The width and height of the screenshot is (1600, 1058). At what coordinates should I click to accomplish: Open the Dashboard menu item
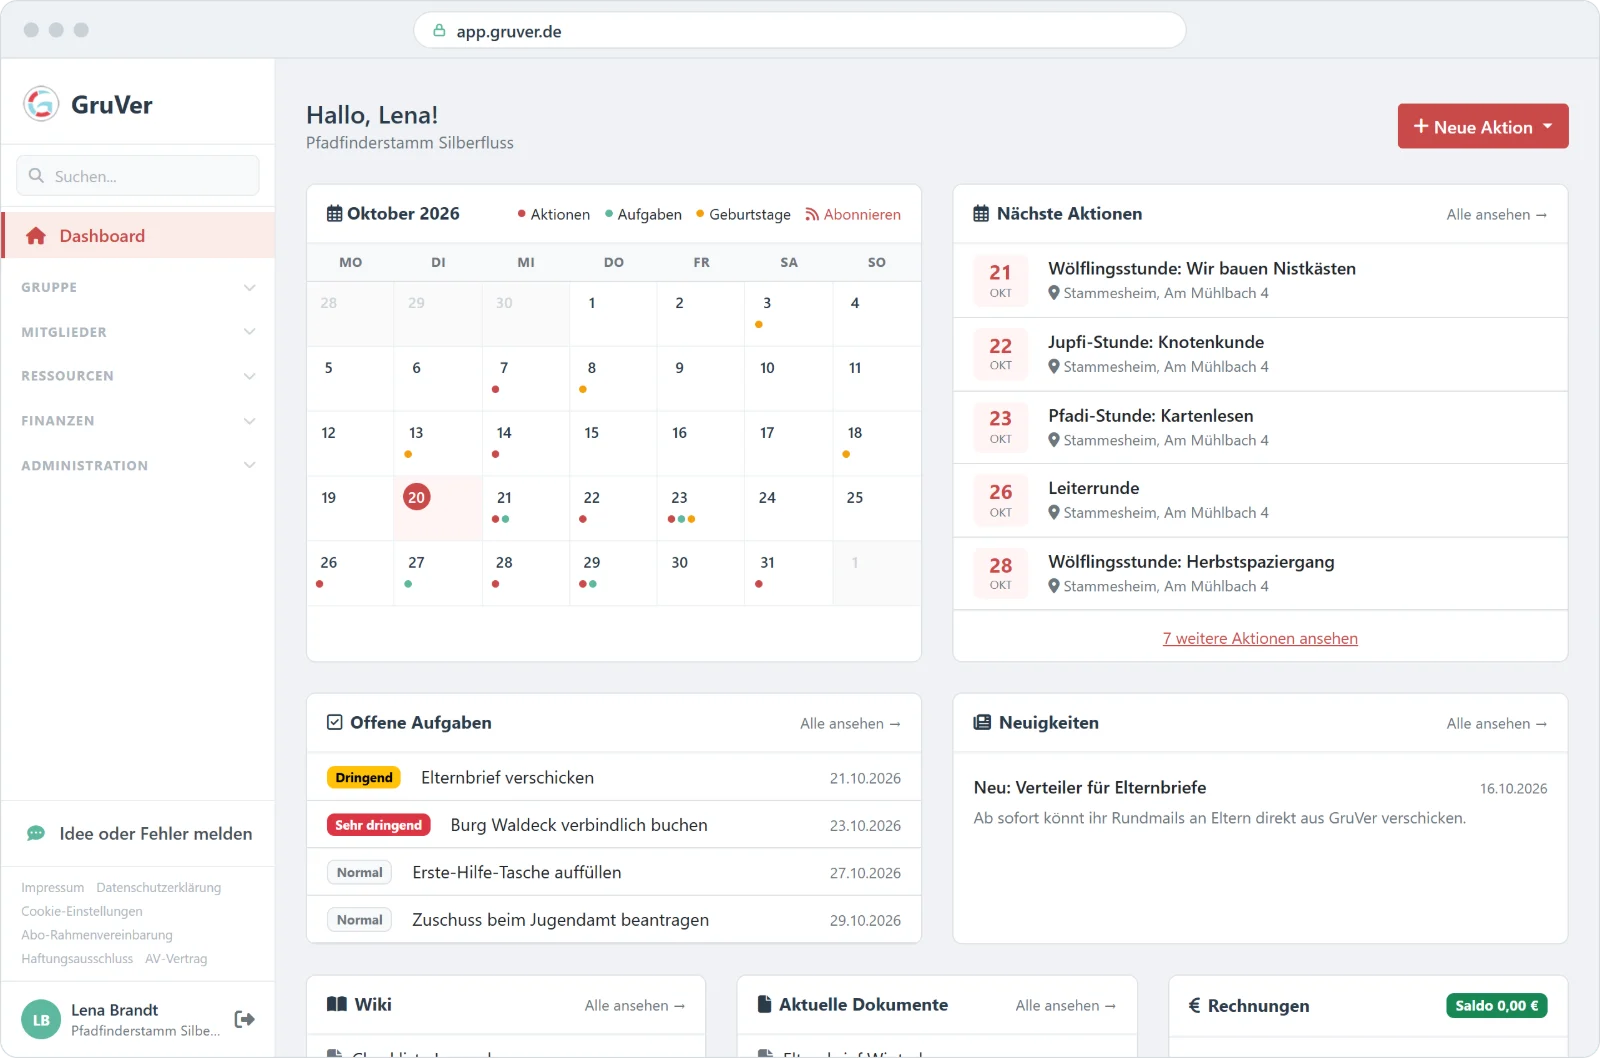pos(138,235)
